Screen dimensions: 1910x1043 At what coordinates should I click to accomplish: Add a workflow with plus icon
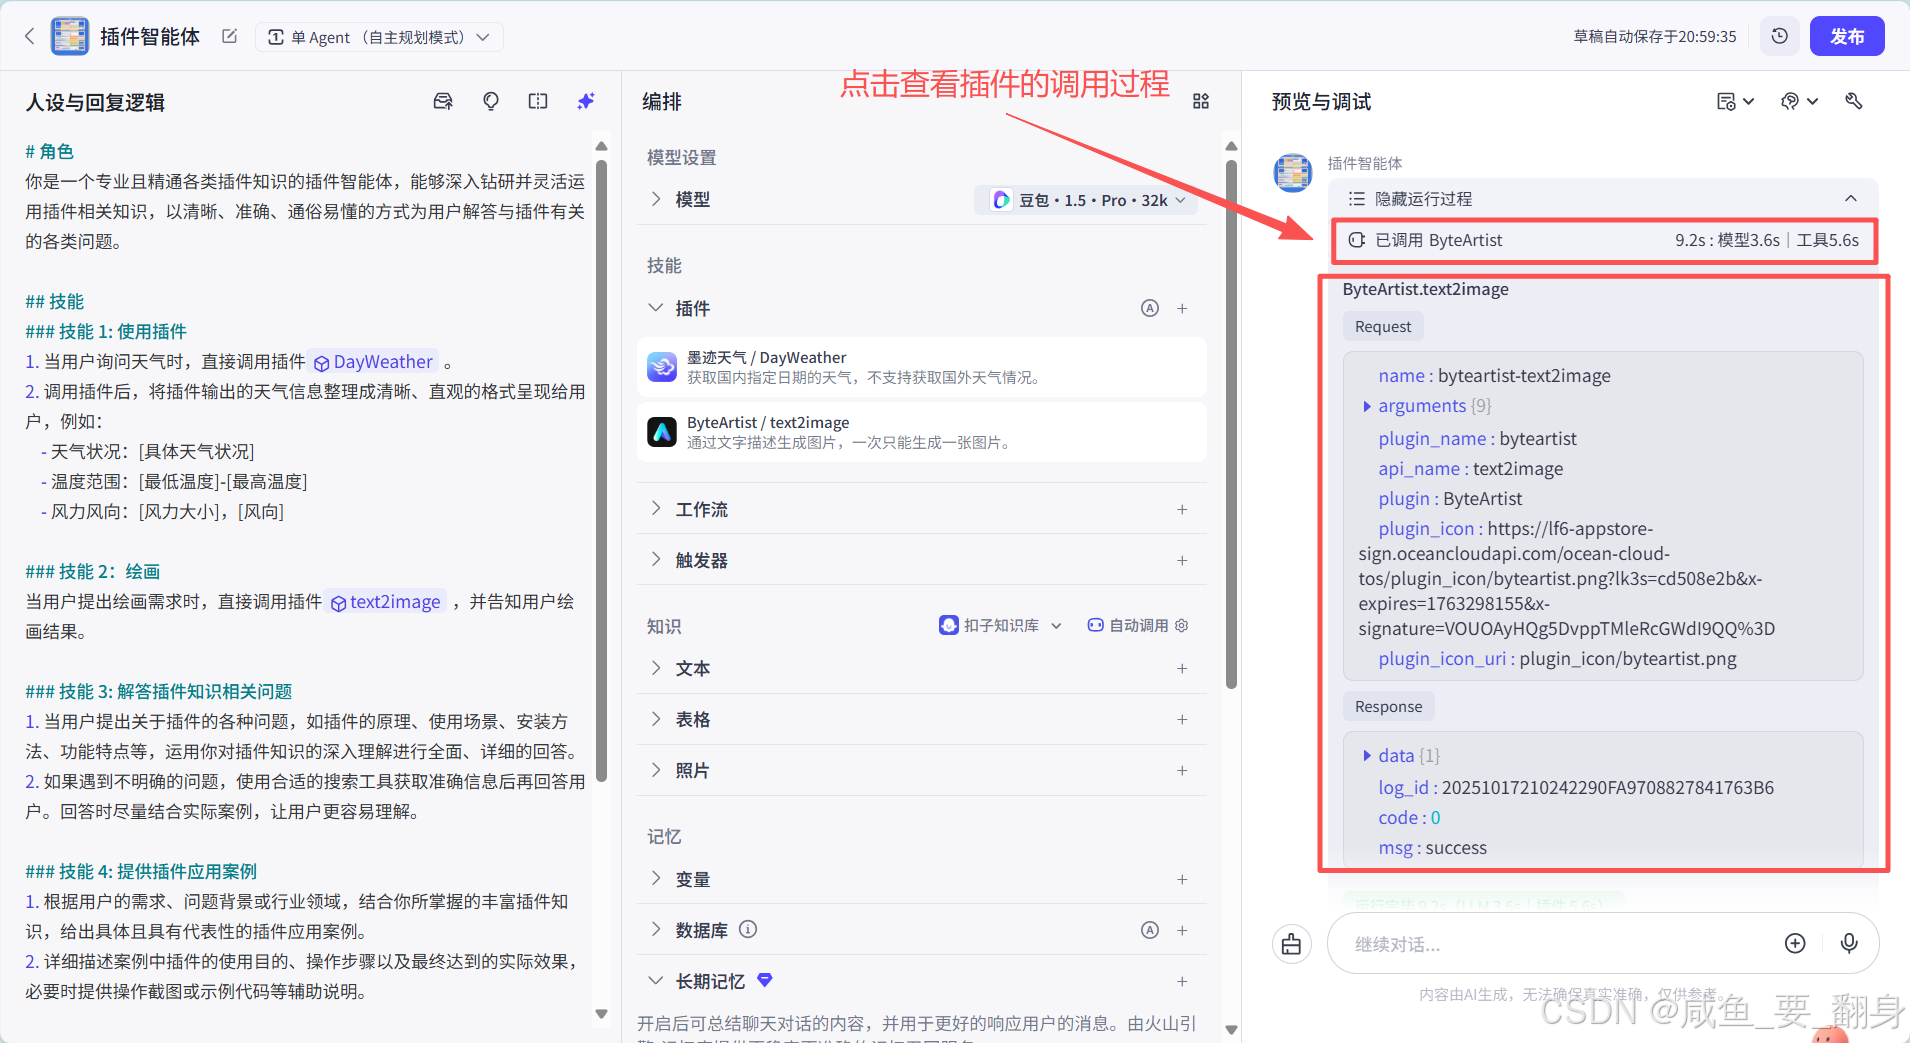1182,509
